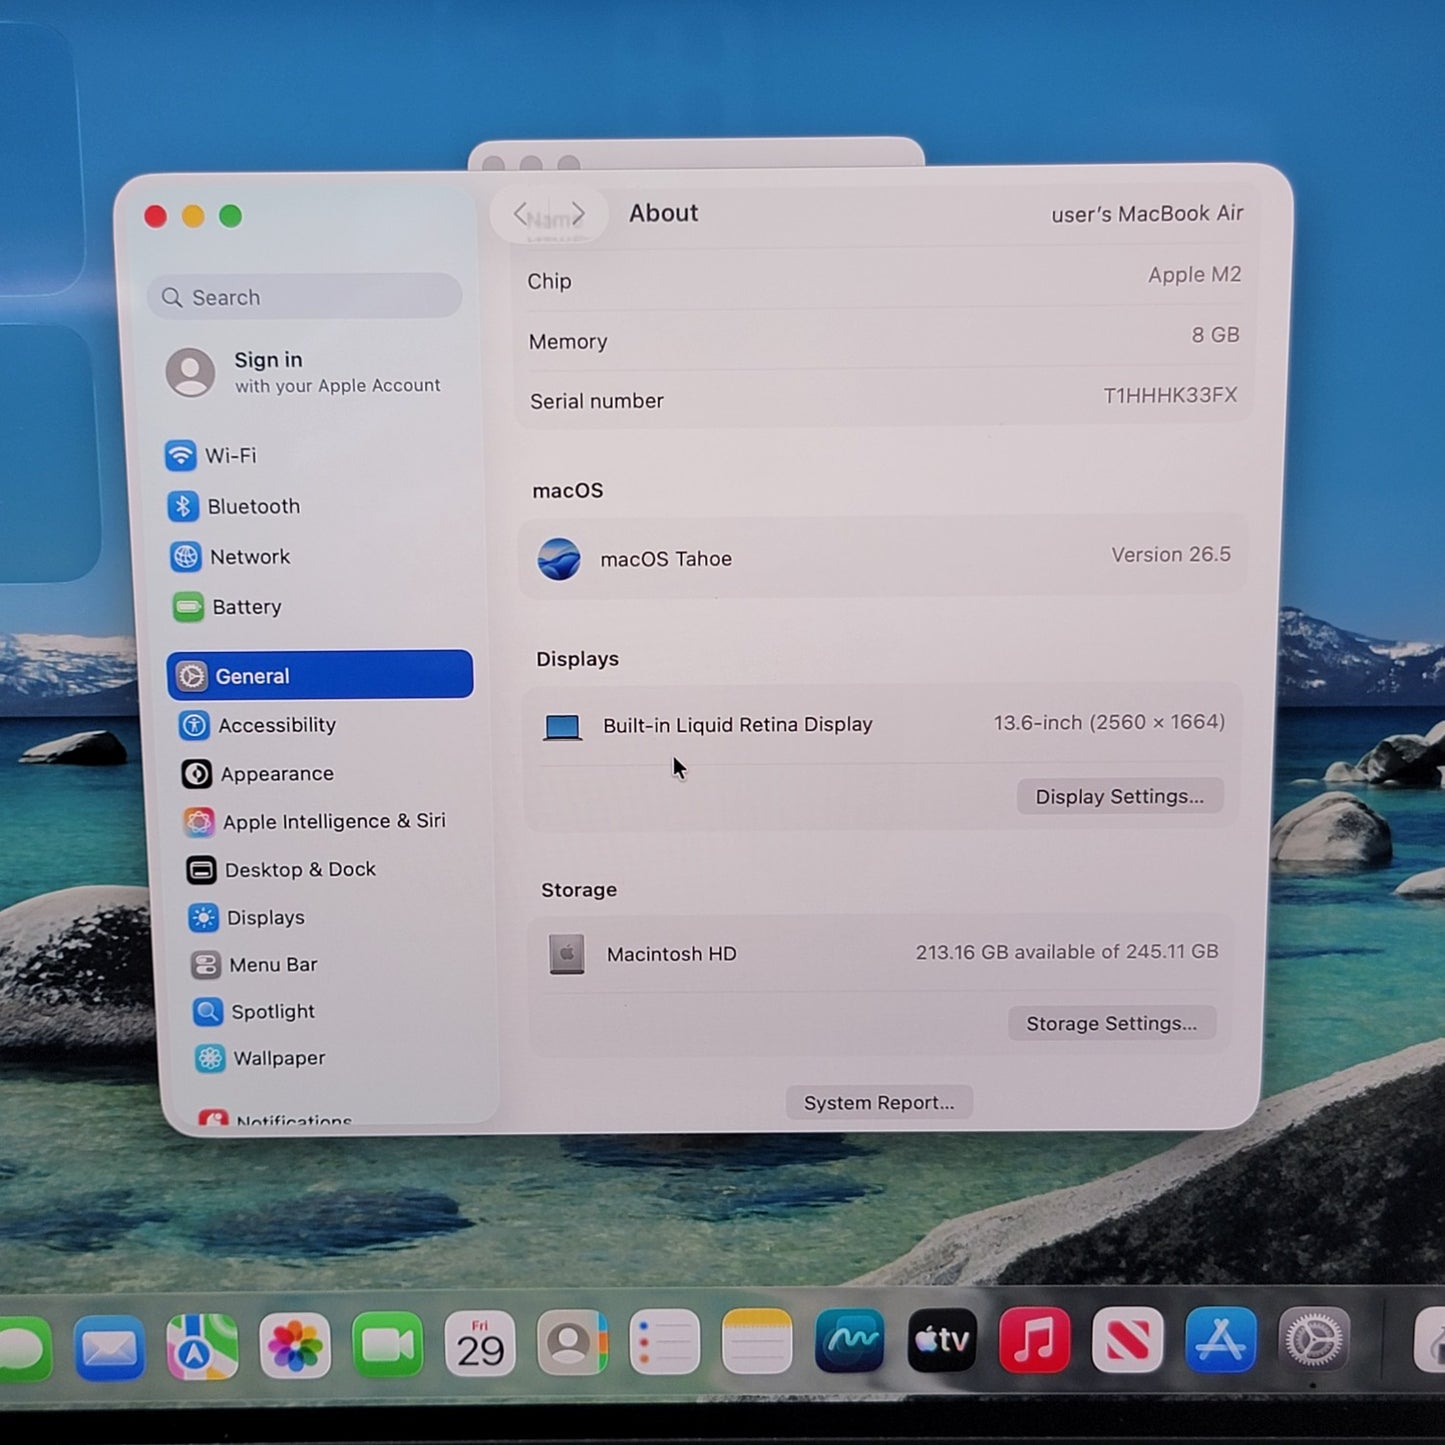
Task: Click the Macintosh HD drive icon
Action: pos(567,954)
